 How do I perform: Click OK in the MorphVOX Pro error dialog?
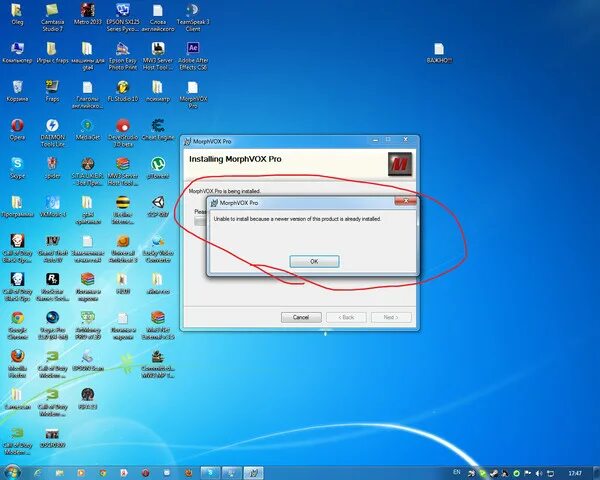click(x=314, y=261)
